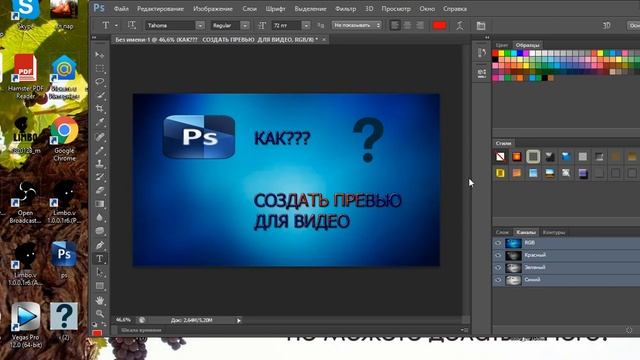Image resolution: width=640 pixels, height=360 pixels.
Task: Collapse the tools panel arrows
Action: pos(94,38)
